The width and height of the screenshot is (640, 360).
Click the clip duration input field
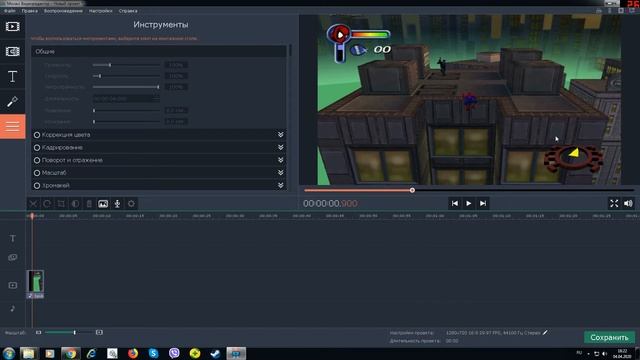[126, 98]
